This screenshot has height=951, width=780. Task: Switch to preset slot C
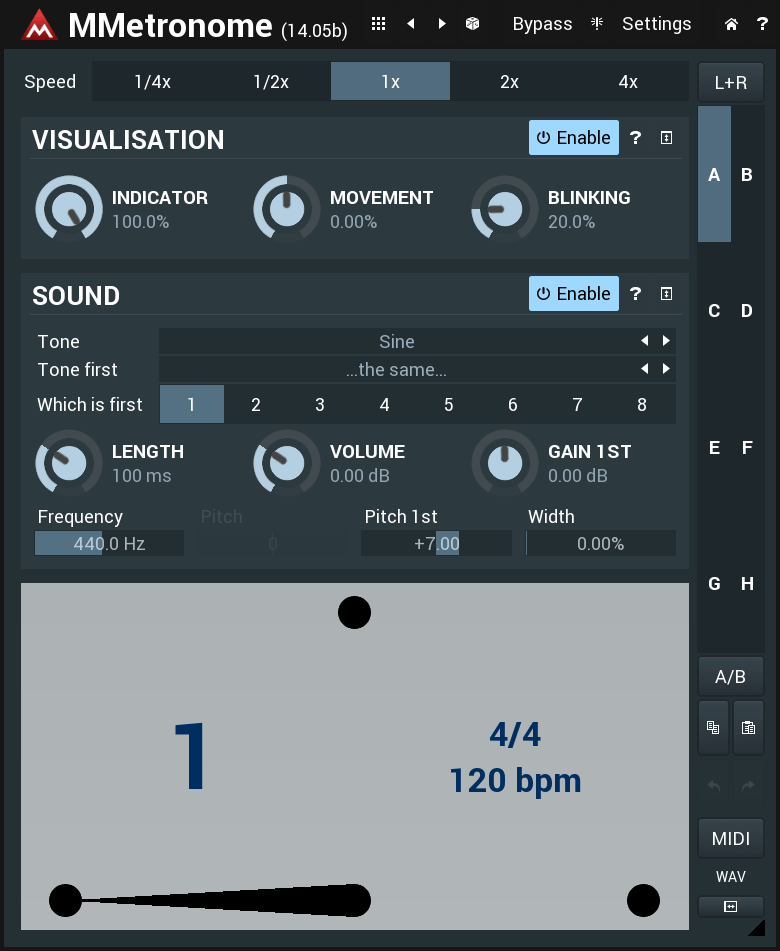pyautogui.click(x=714, y=311)
